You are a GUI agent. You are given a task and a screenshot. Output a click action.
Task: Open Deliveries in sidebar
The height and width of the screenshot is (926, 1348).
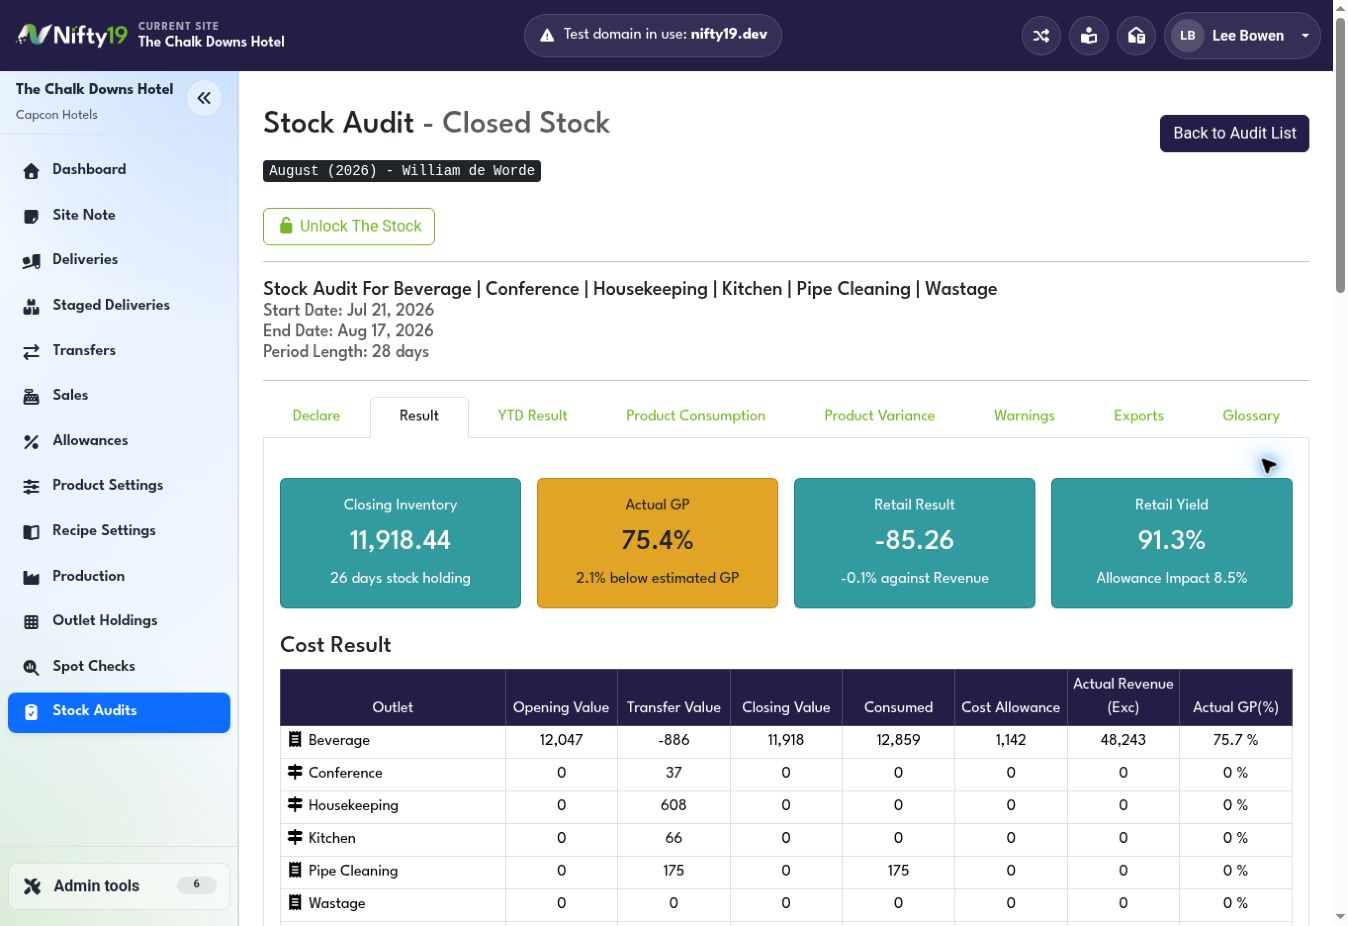pyautogui.click(x=119, y=260)
